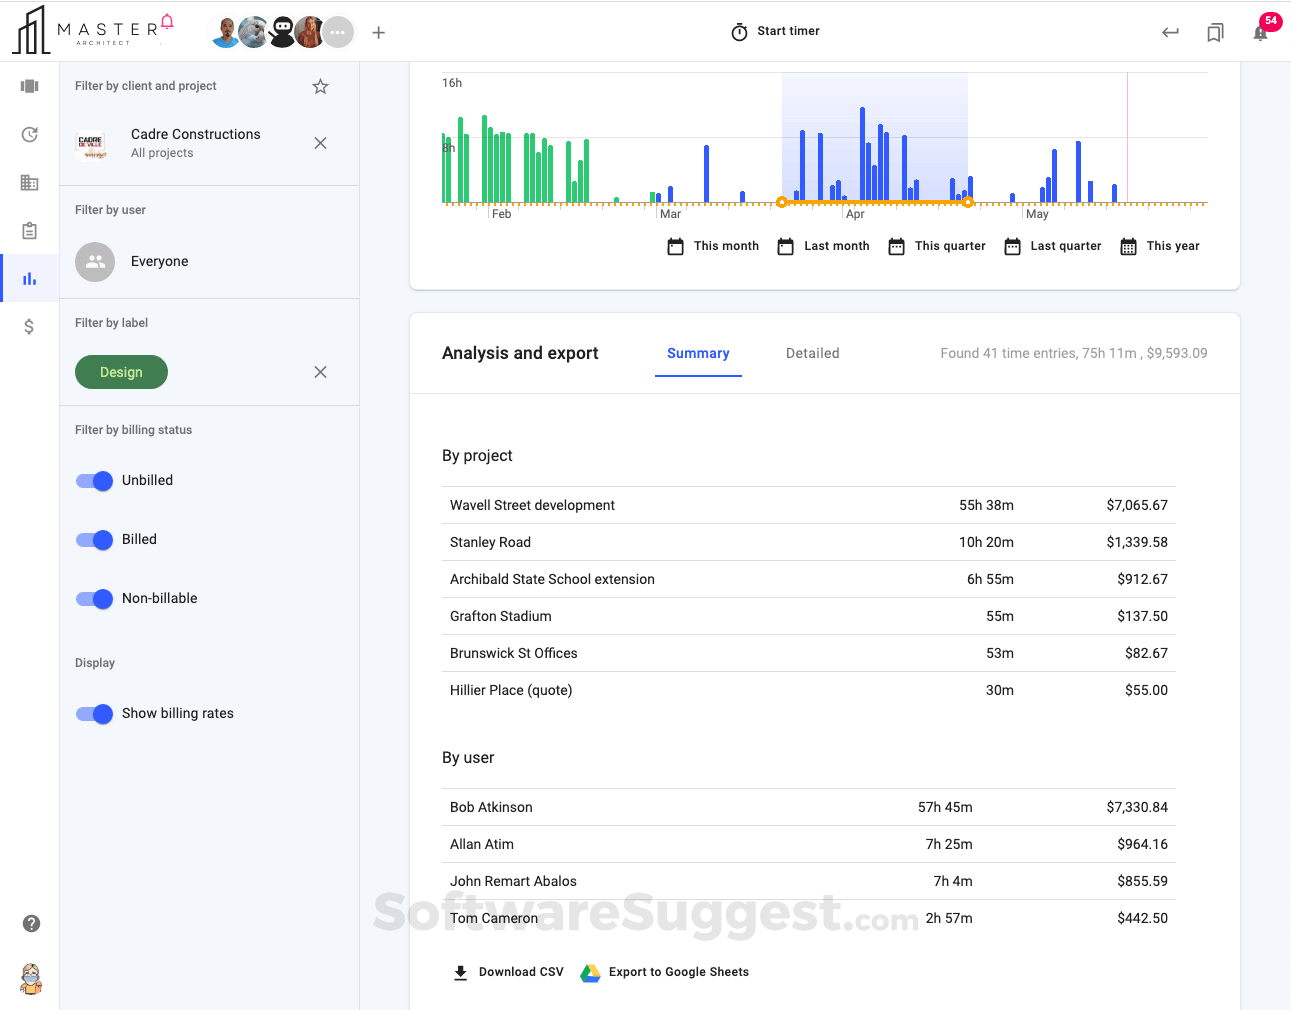Download the CSV export
The height and width of the screenshot is (1010, 1291).
pyautogui.click(x=509, y=972)
